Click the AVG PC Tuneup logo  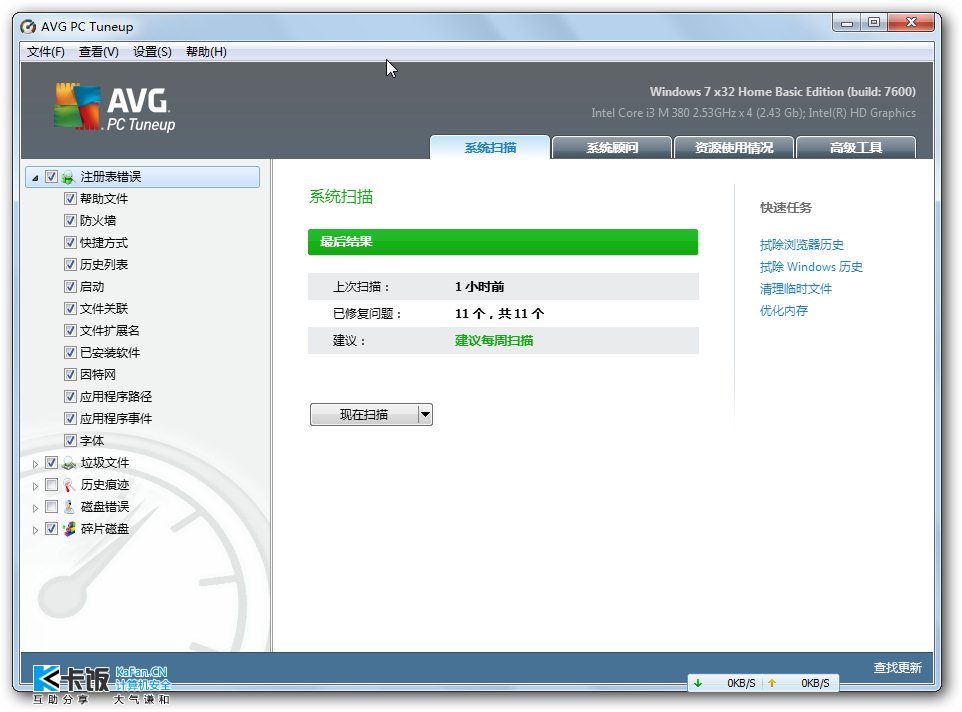coord(114,107)
